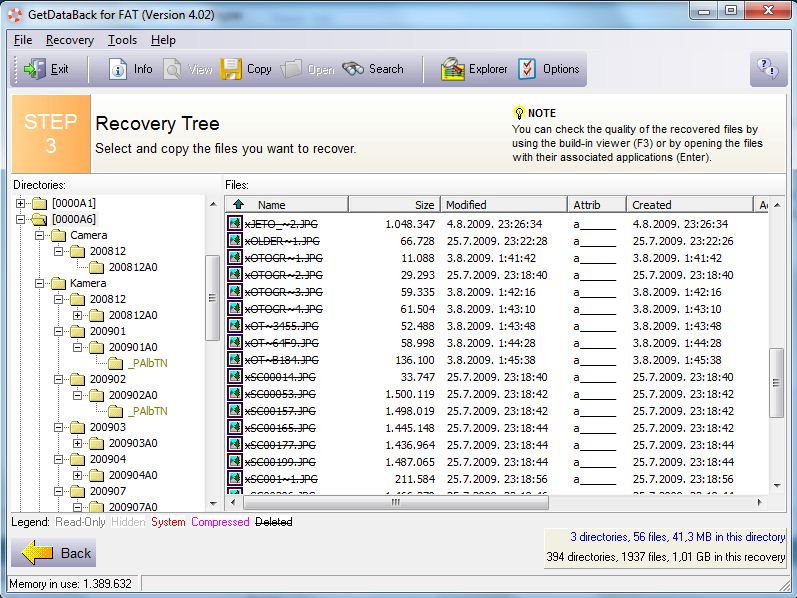The height and width of the screenshot is (598, 797).
Task: Sort files by Name column header
Action: tap(287, 204)
